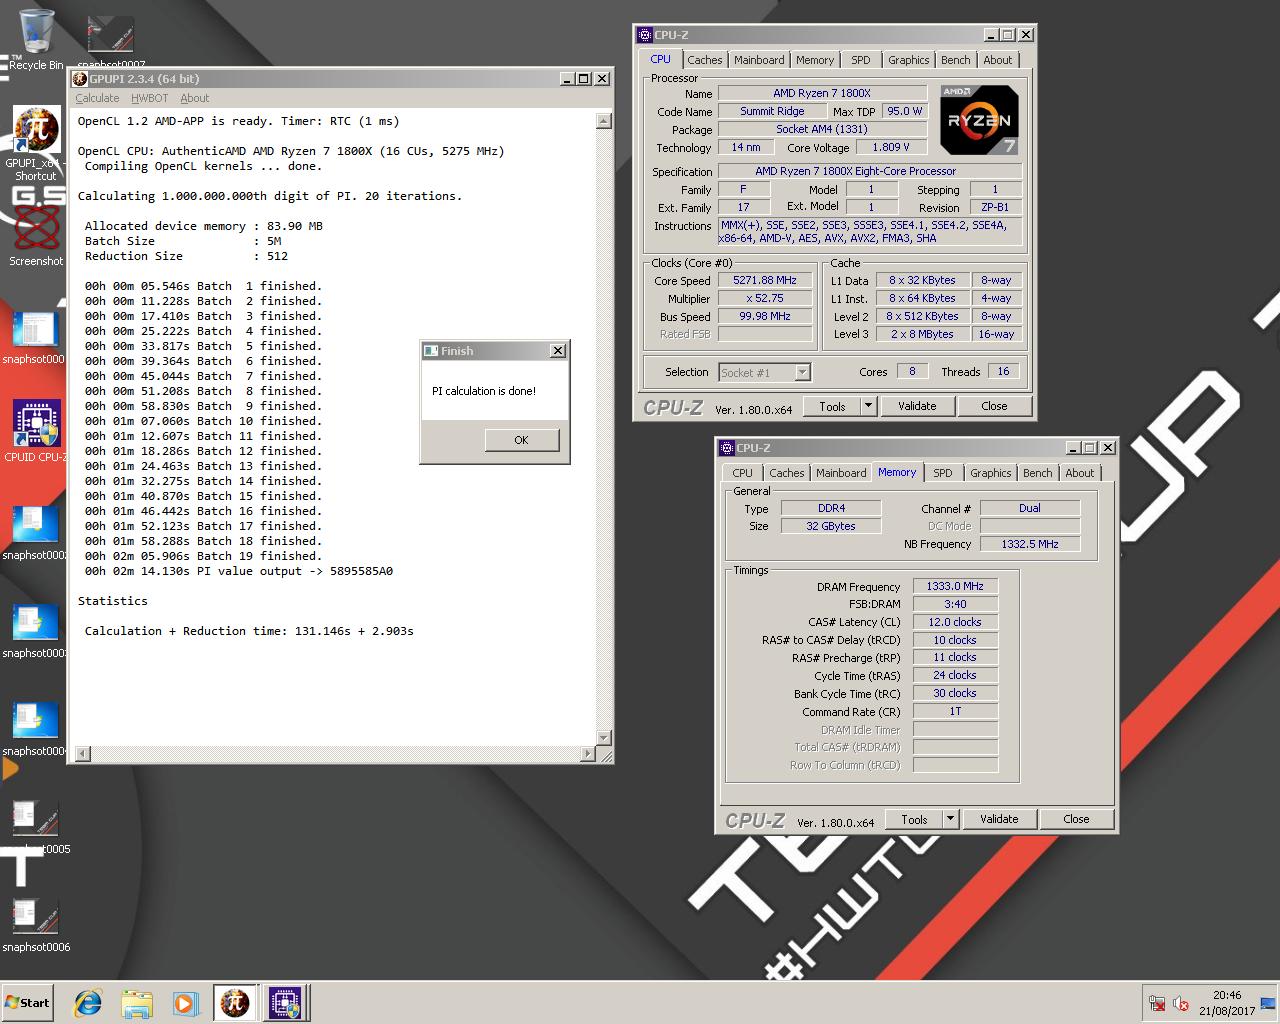
Task: Open Windows Media Player in taskbar
Action: pyautogui.click(x=185, y=1003)
